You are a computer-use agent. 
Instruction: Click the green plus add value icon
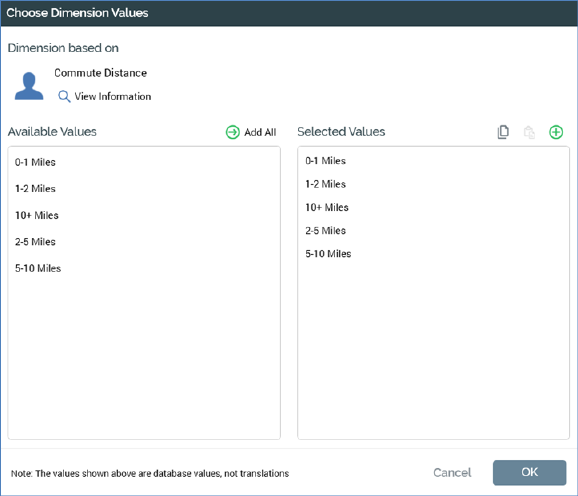[x=556, y=132]
